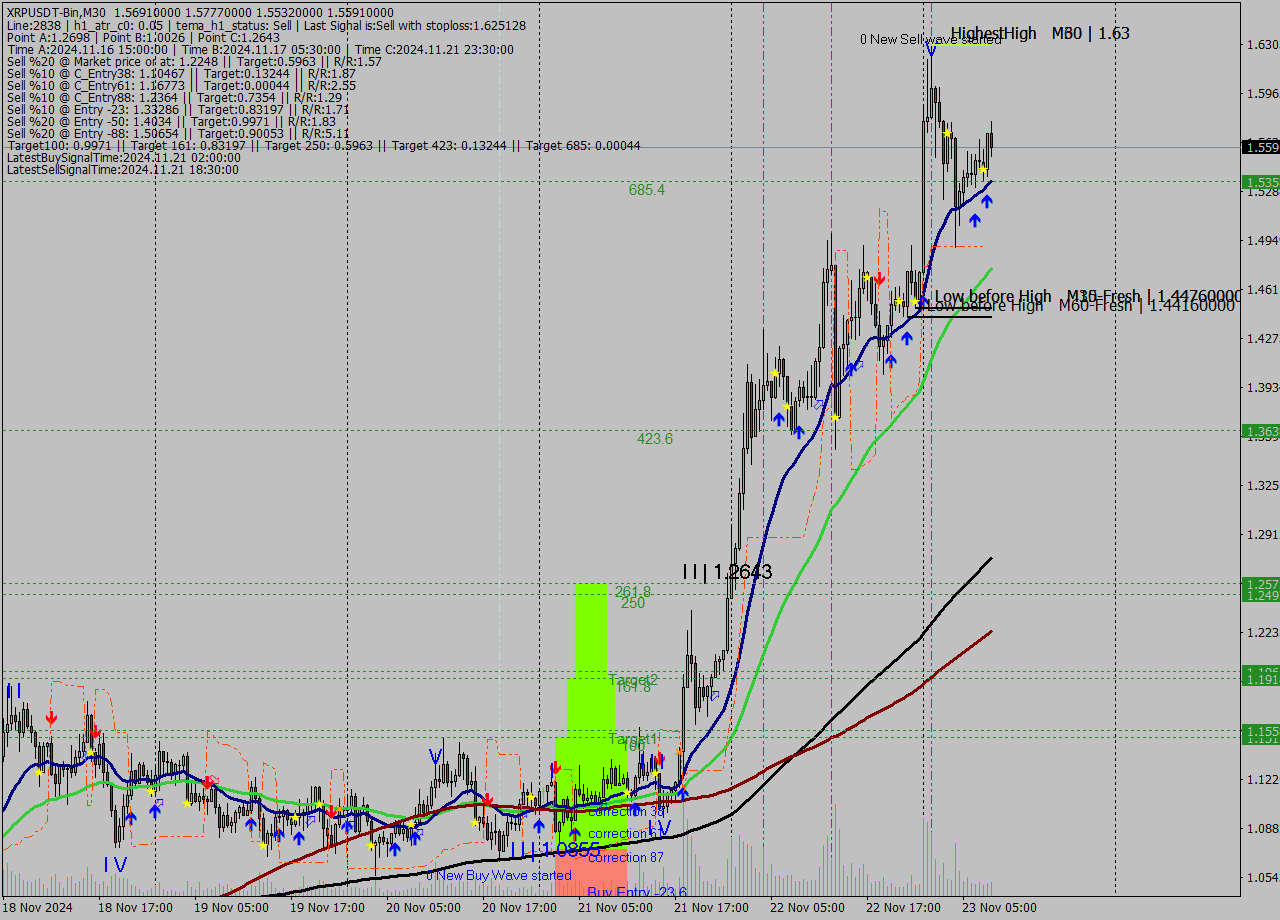The width and height of the screenshot is (1280, 920).
Task: Click the 'LatestBuySignalTime' line
Action: coord(123,157)
